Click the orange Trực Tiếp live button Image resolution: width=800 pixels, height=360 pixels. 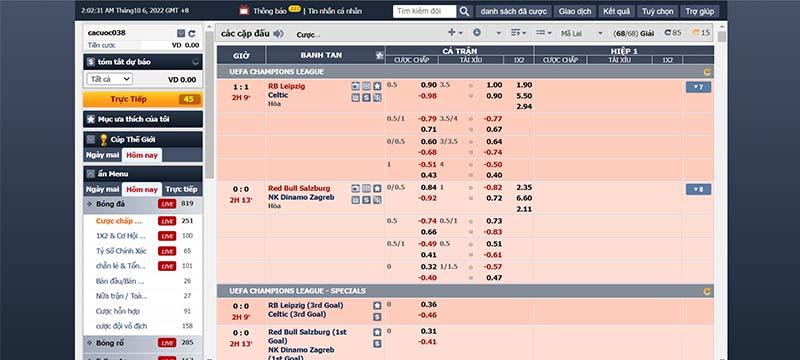pos(143,99)
